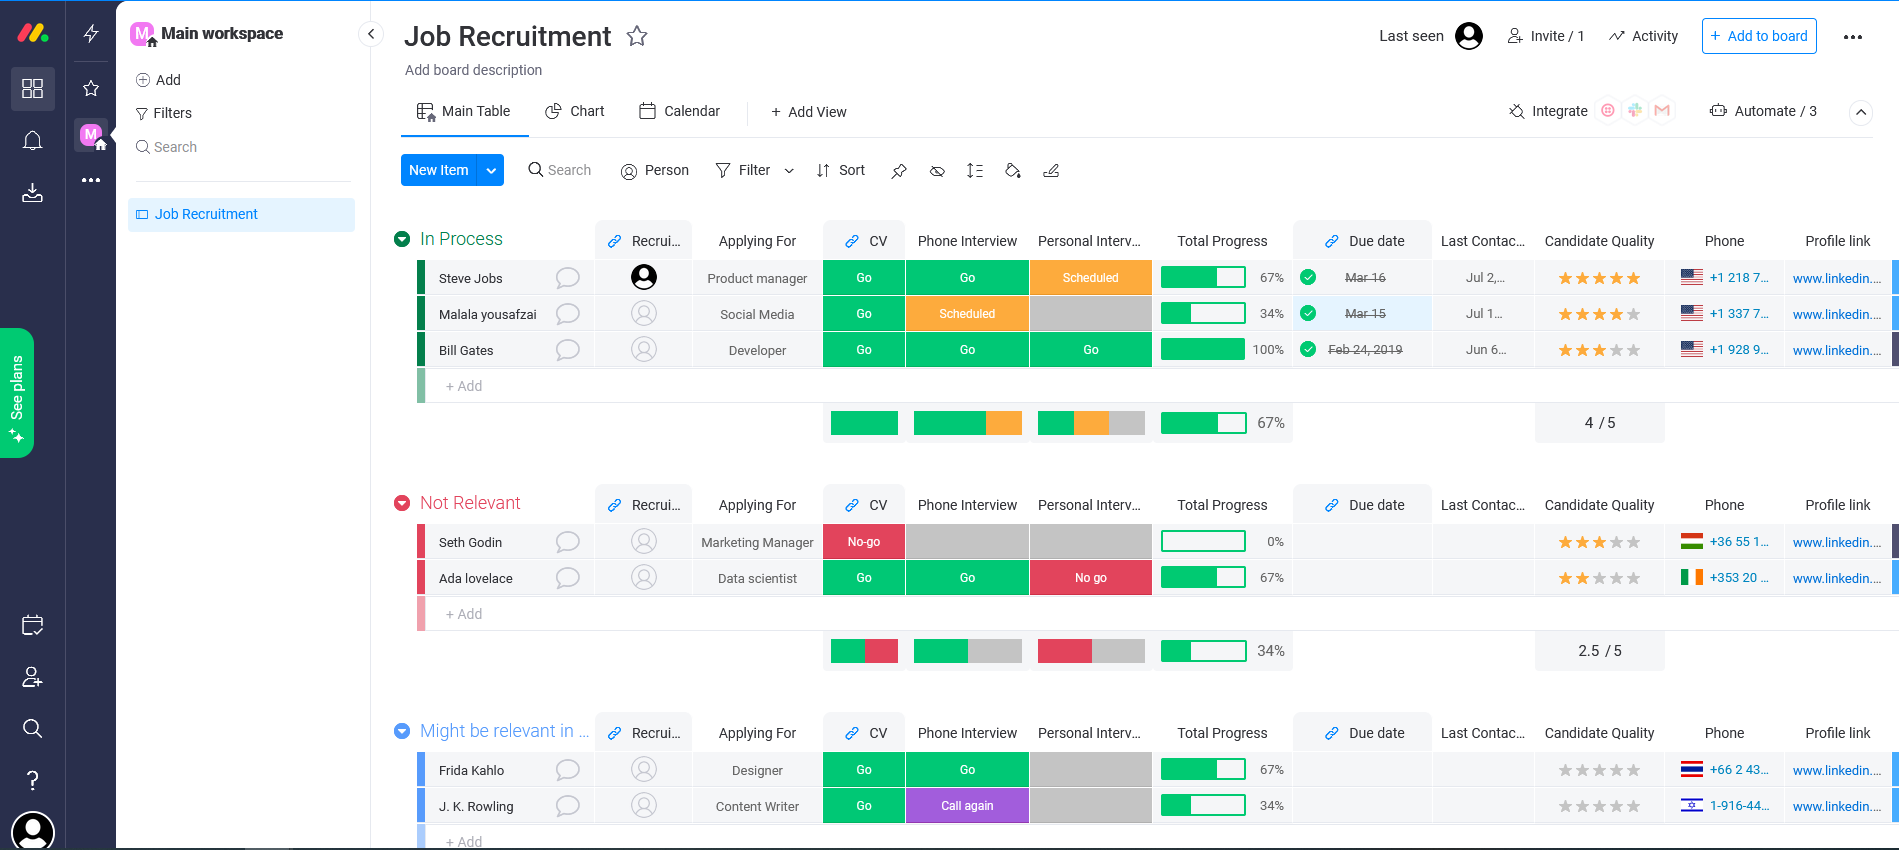This screenshot has width=1899, height=850.
Task: Open Automate / 3 button
Action: click(1763, 111)
